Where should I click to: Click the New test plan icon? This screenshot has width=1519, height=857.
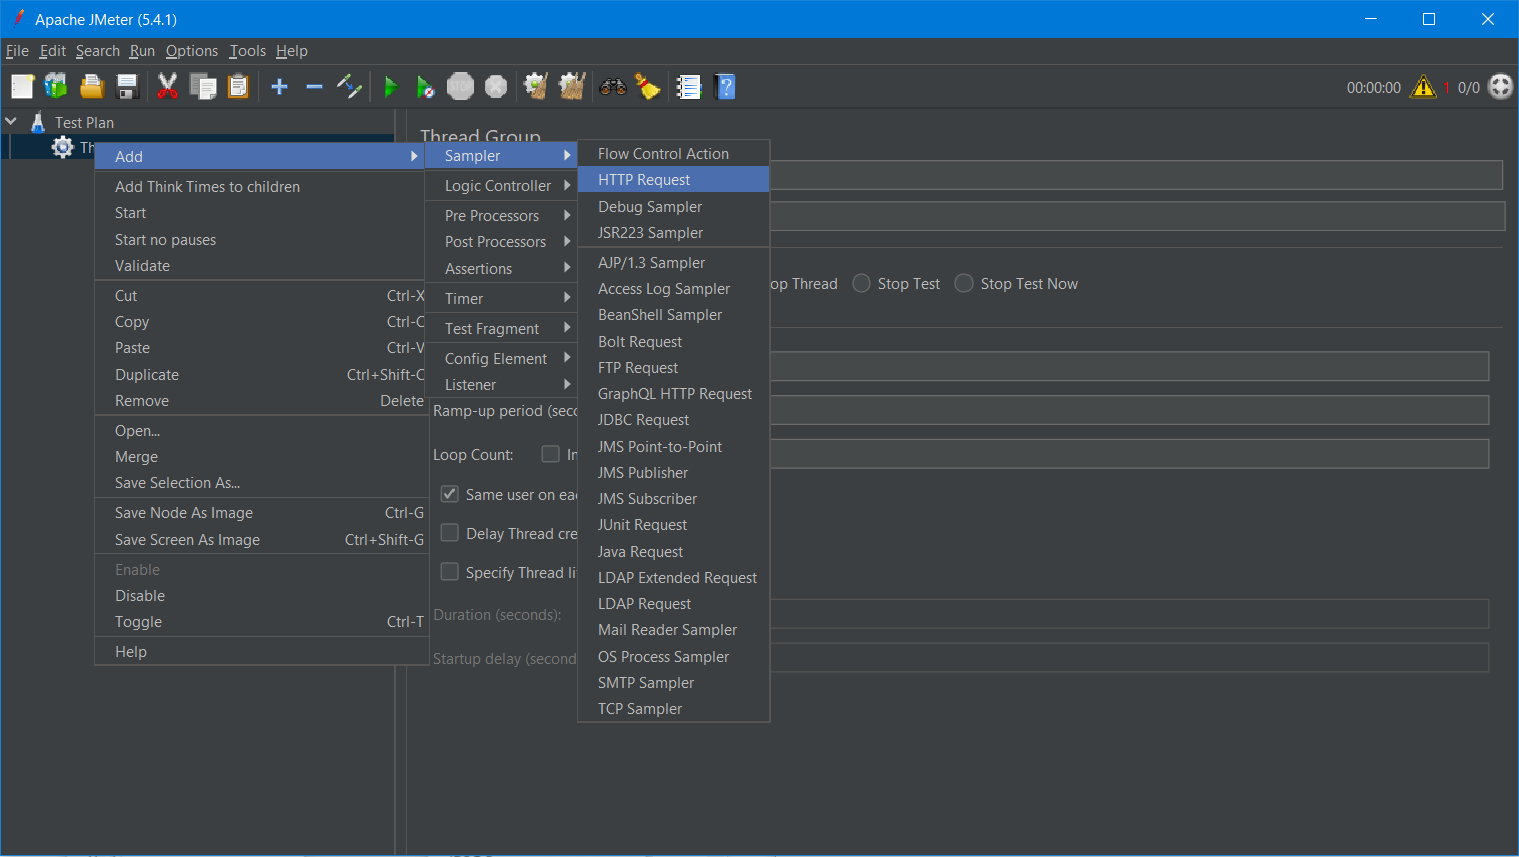coord(22,87)
